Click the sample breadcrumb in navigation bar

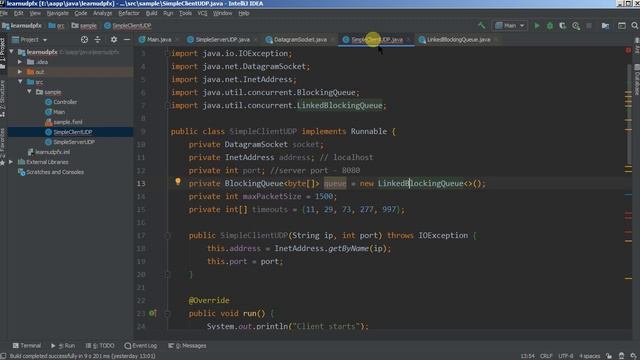84,25
